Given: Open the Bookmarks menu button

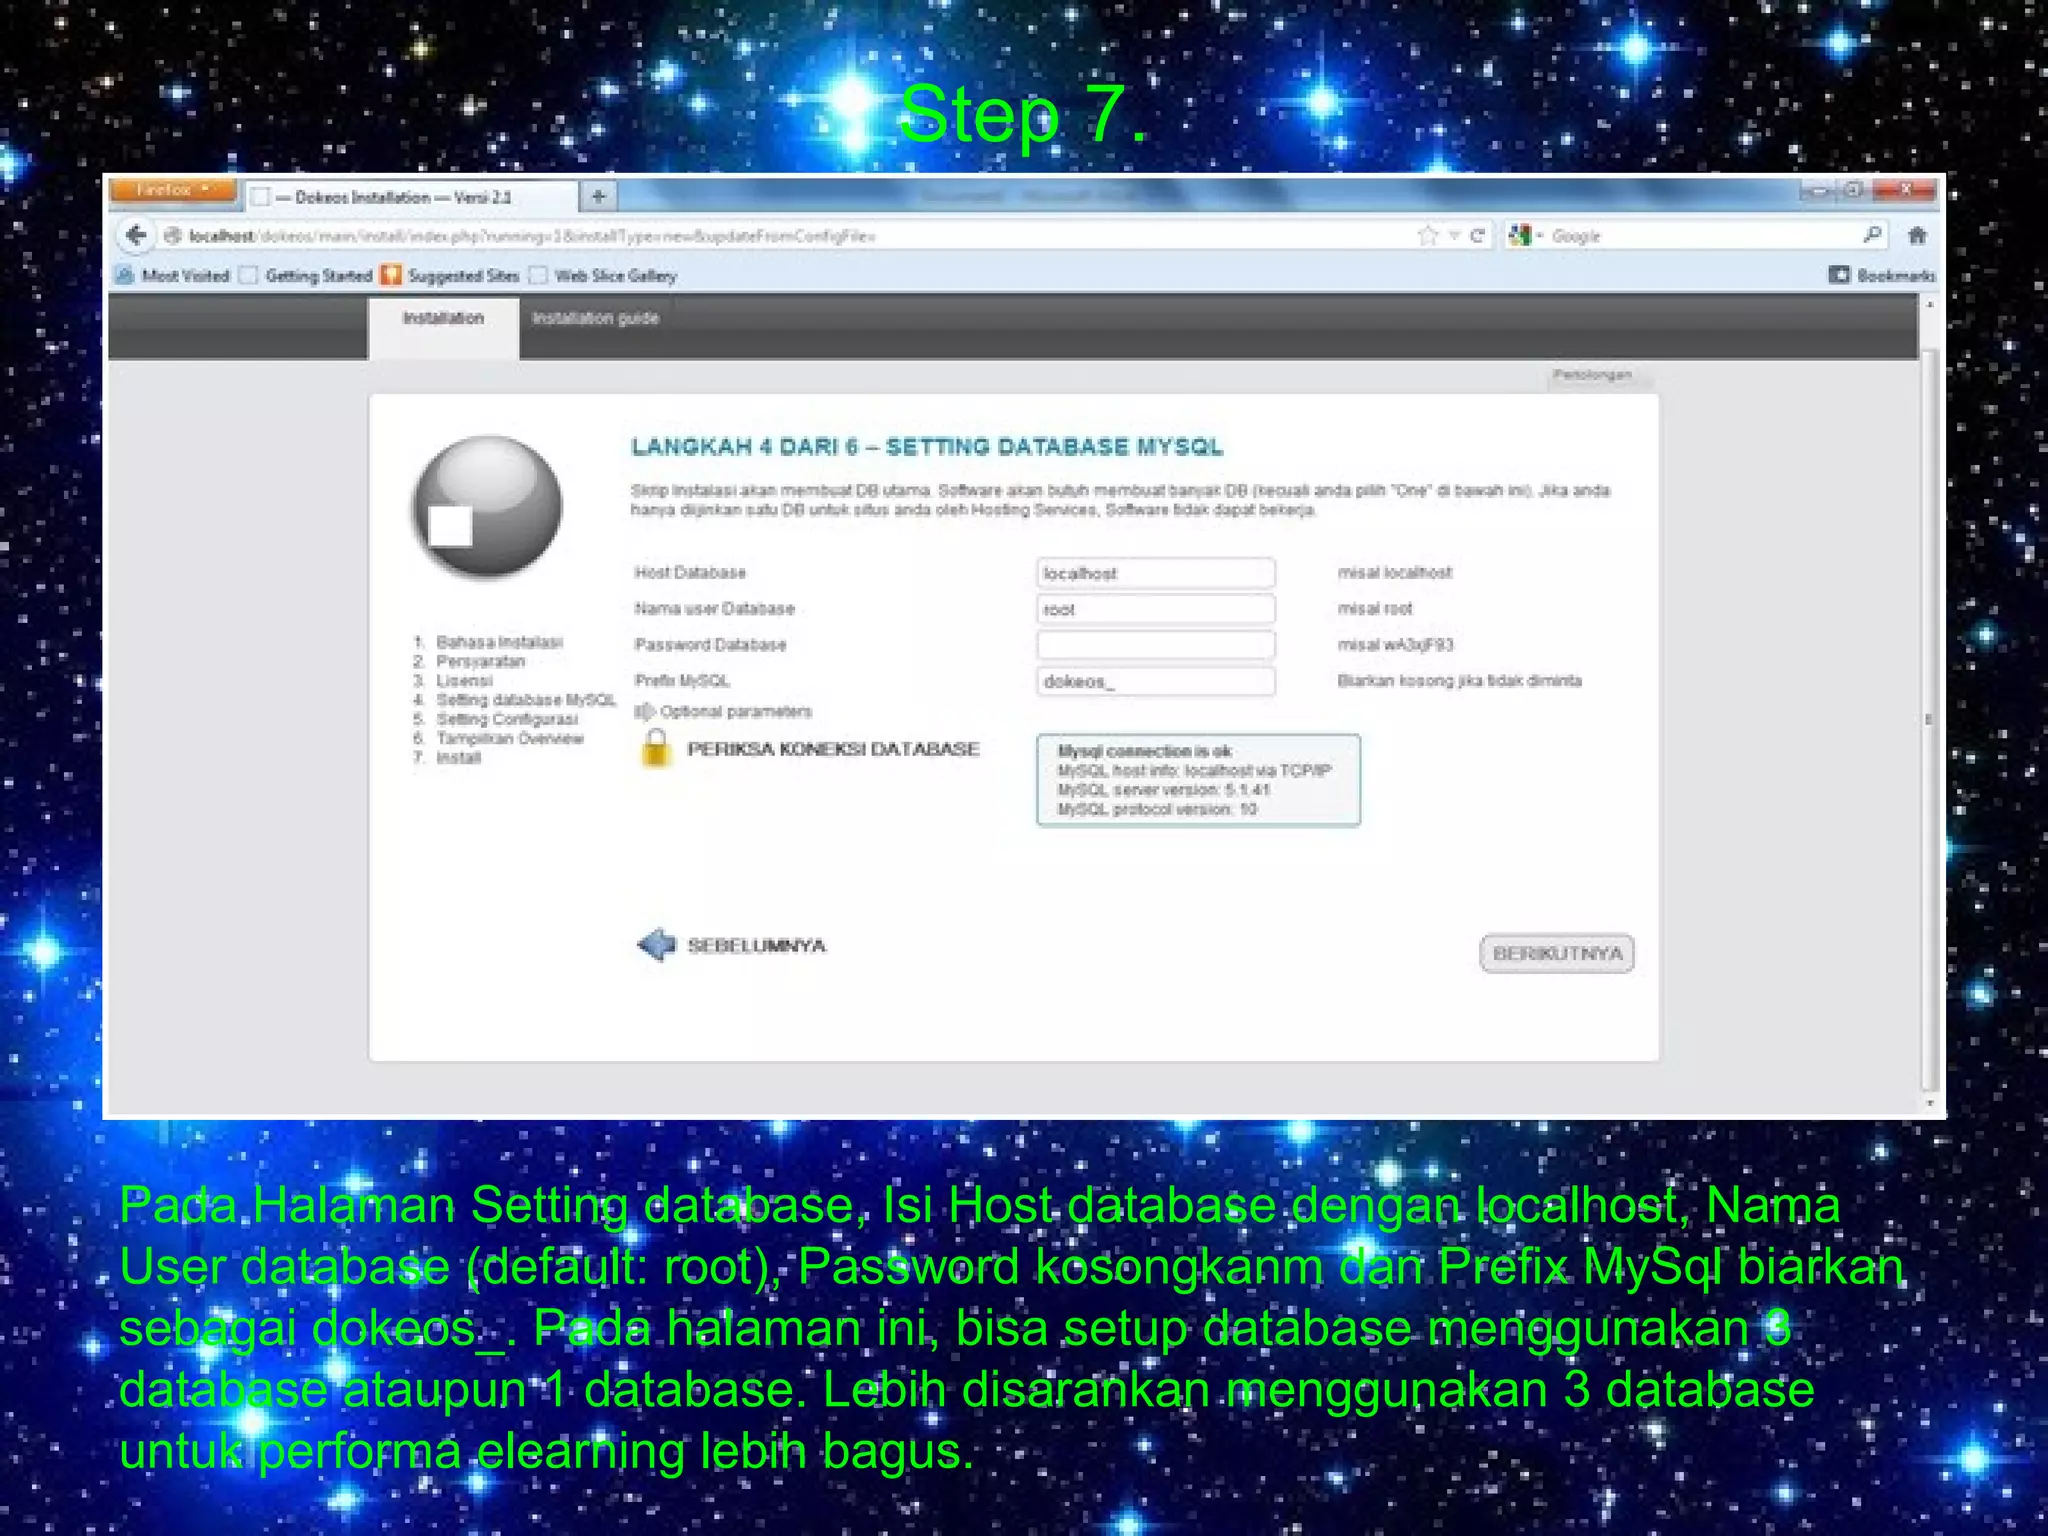Looking at the screenshot, I should coord(1882,275).
